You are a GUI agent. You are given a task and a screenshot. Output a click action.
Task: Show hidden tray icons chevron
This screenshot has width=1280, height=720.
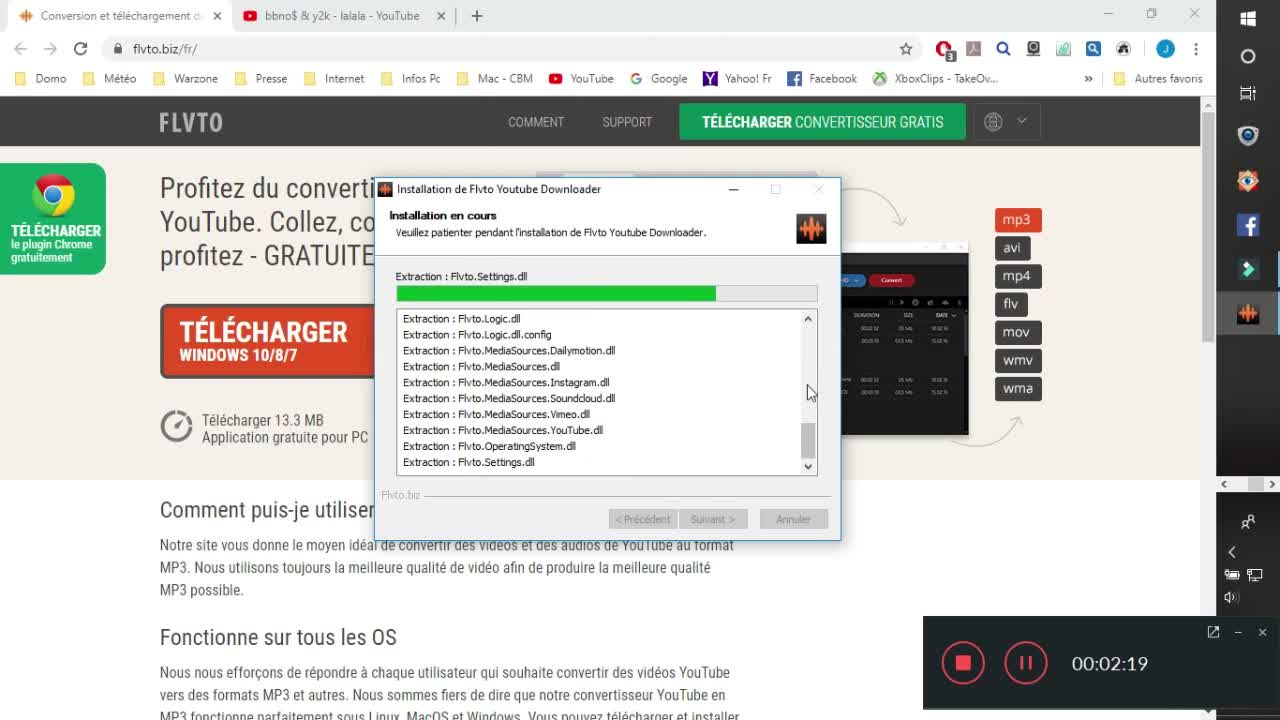1232,552
